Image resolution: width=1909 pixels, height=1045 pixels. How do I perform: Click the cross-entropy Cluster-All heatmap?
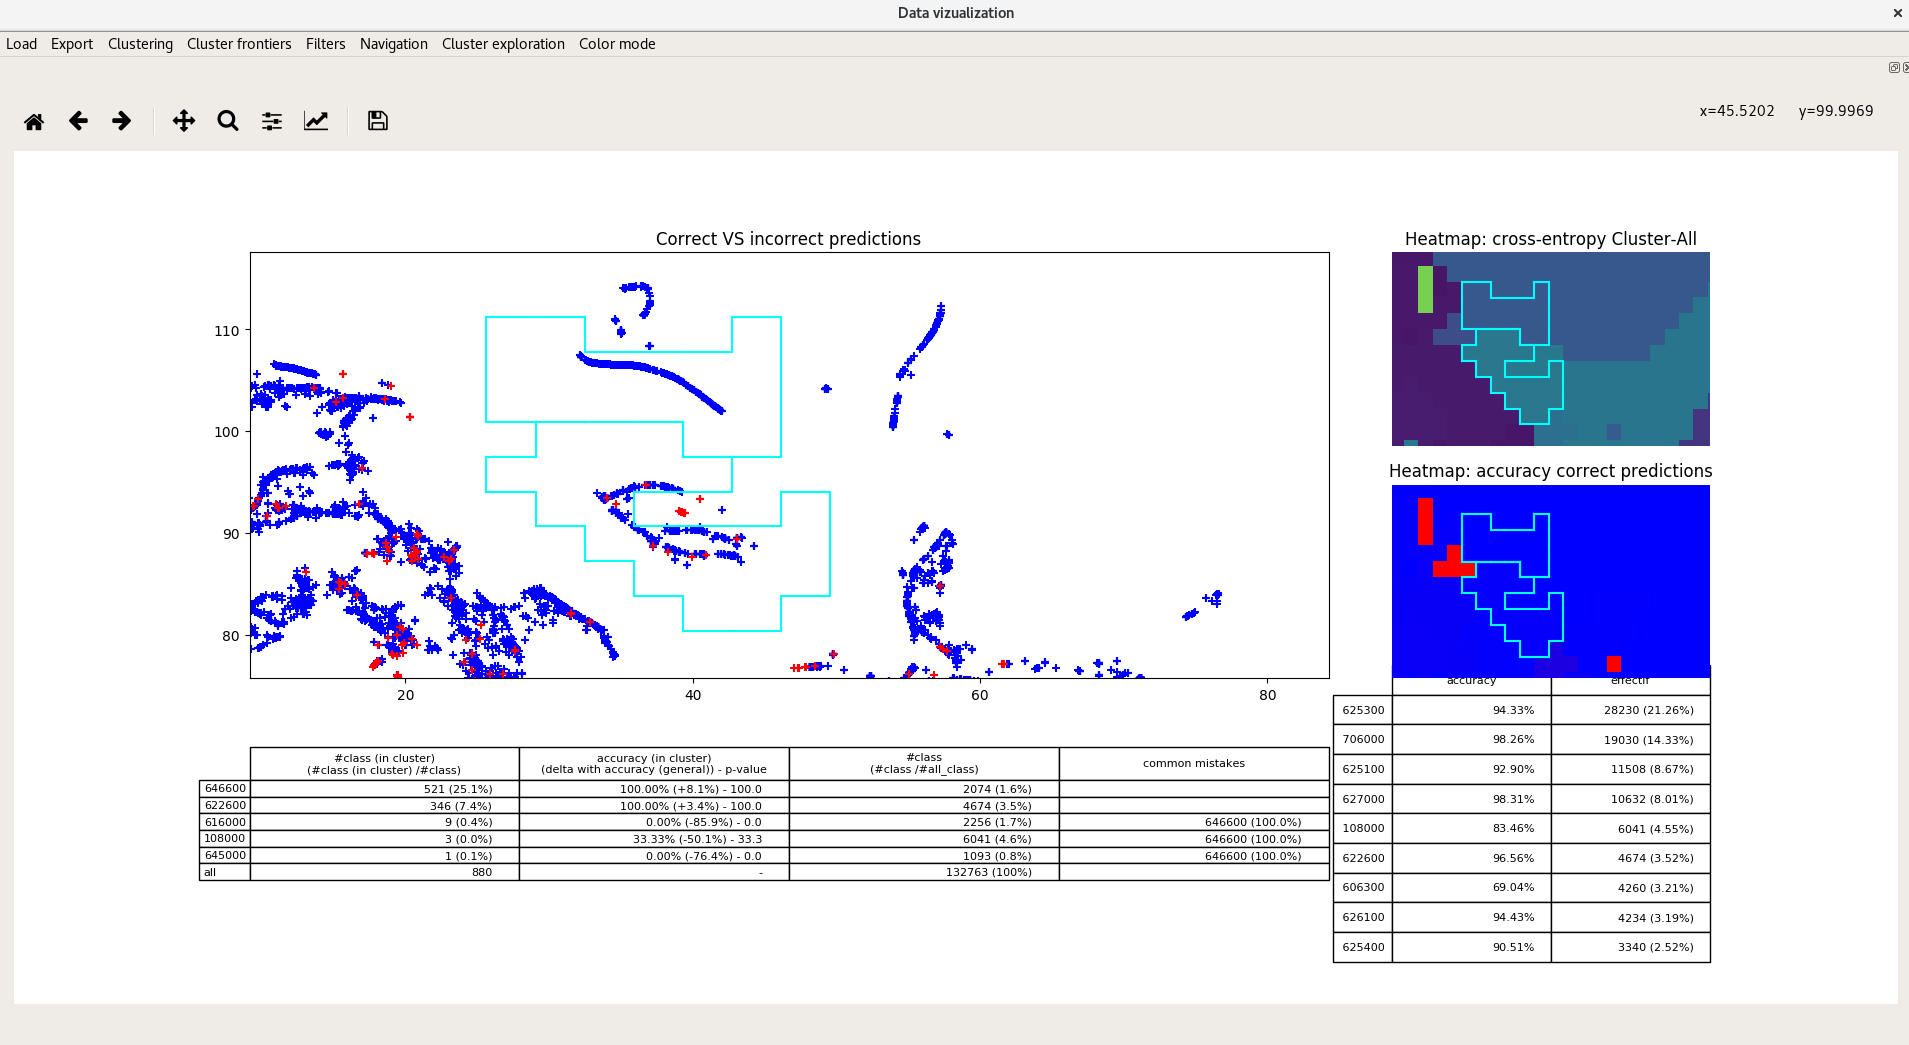point(1551,349)
